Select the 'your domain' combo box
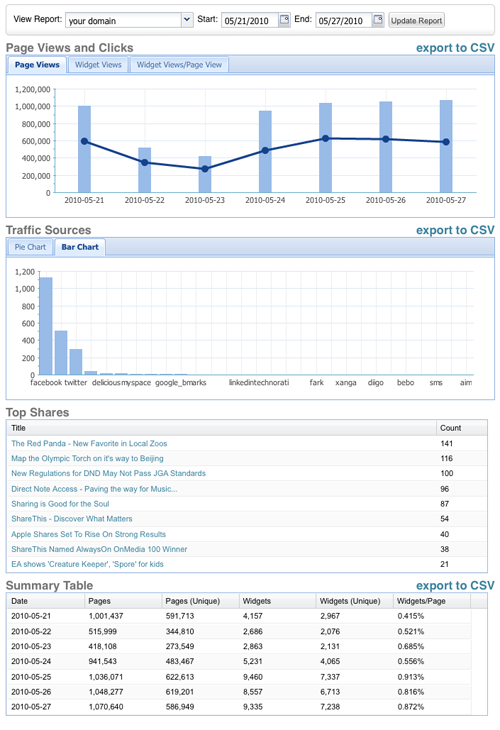Screen dimensions: 500x730 click(129, 20)
